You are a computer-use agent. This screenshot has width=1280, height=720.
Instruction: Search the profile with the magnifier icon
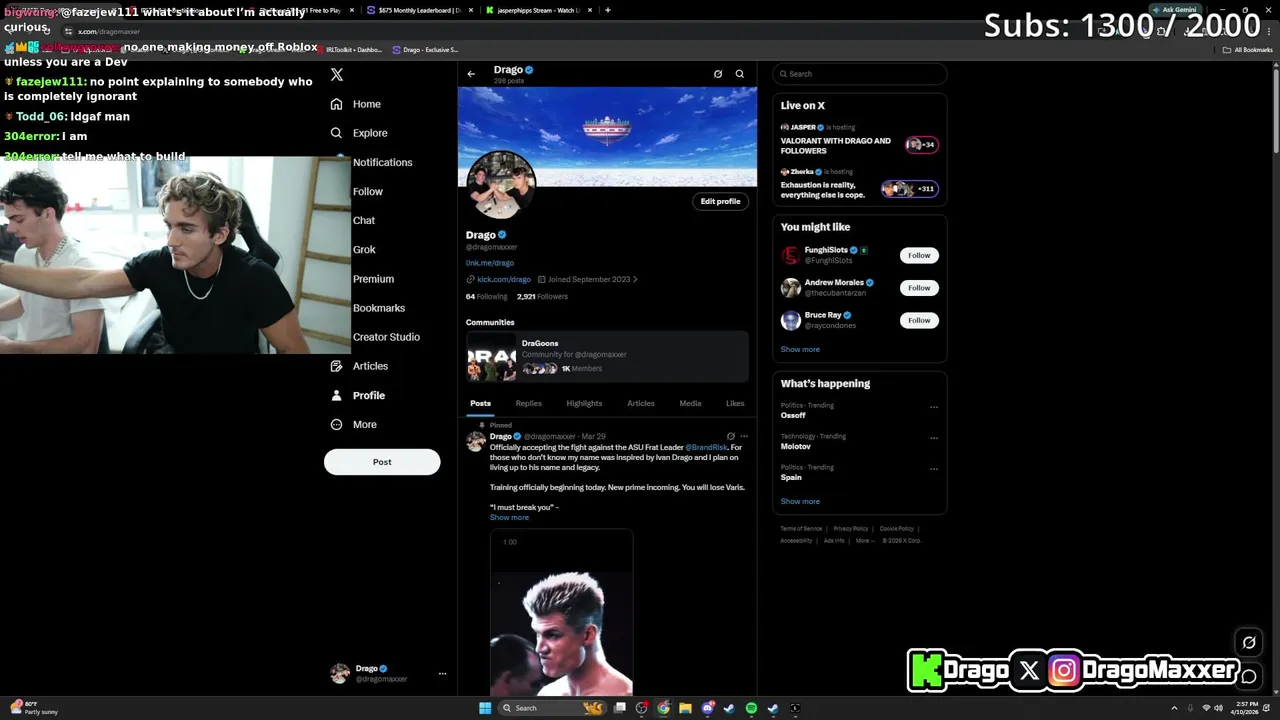coord(740,74)
